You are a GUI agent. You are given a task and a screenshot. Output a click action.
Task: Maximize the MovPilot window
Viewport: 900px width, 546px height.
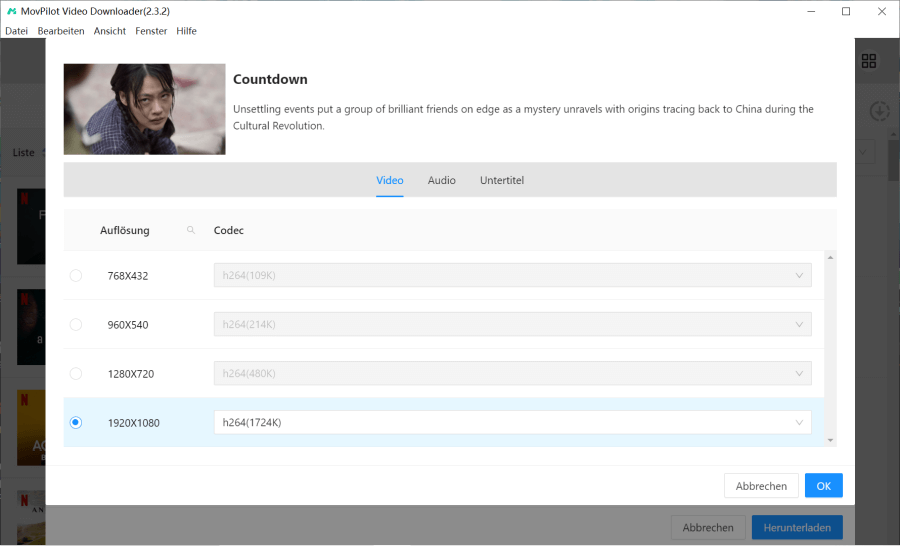click(x=846, y=11)
